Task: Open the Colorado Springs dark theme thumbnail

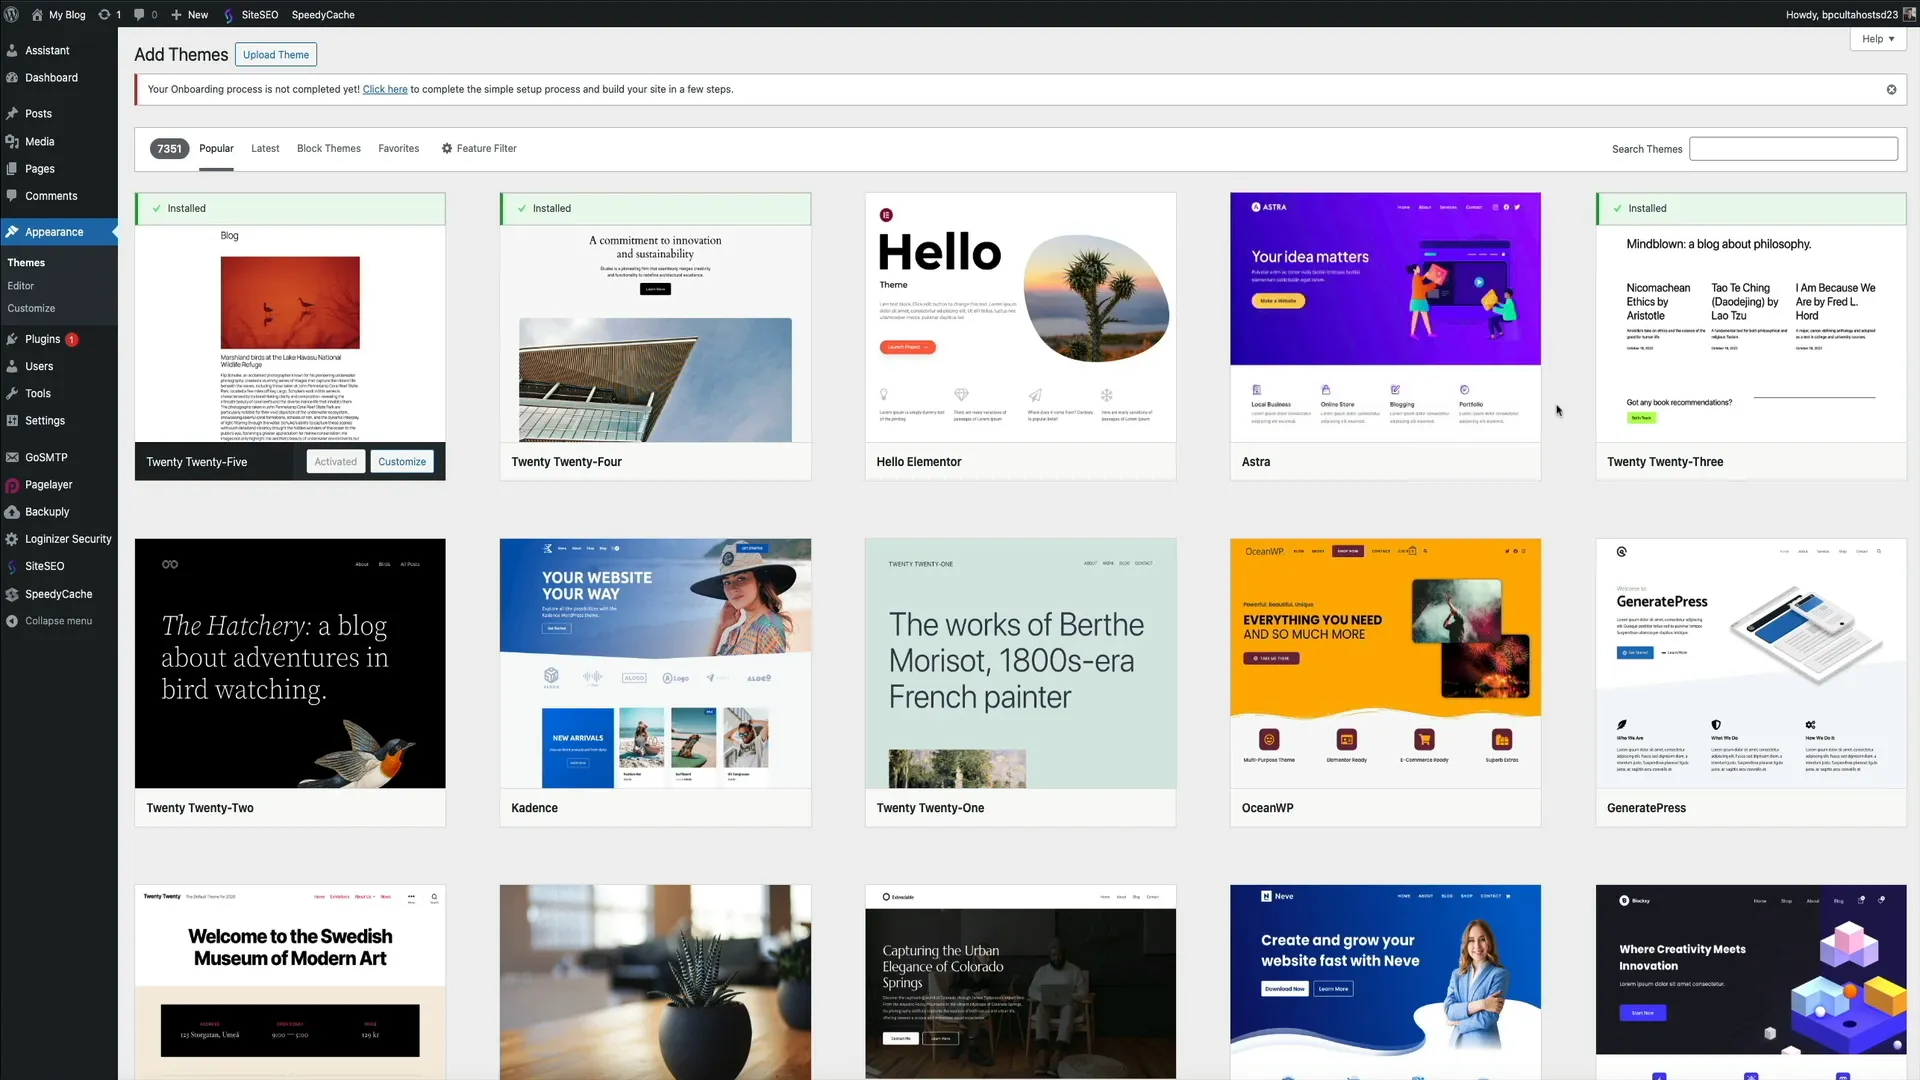Action: pos(1020,982)
